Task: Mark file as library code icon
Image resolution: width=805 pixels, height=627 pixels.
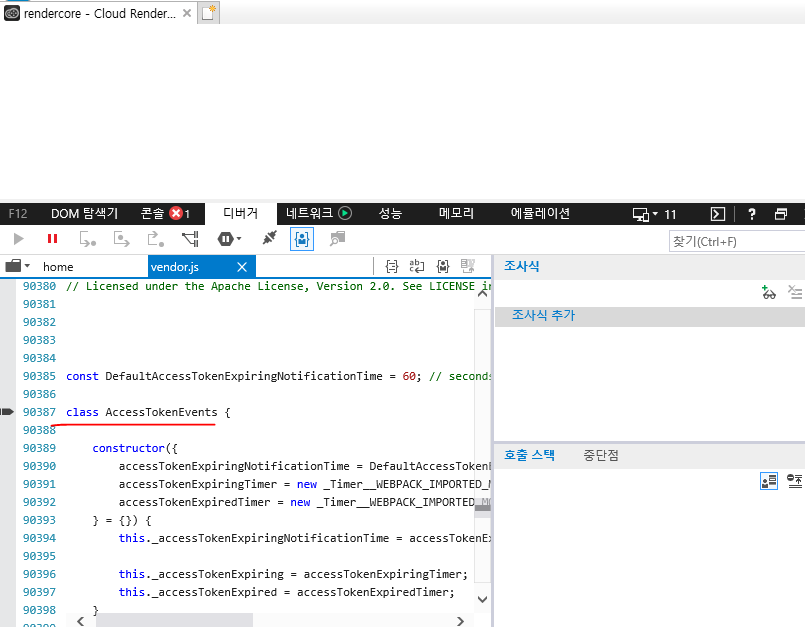Action: 443,266
